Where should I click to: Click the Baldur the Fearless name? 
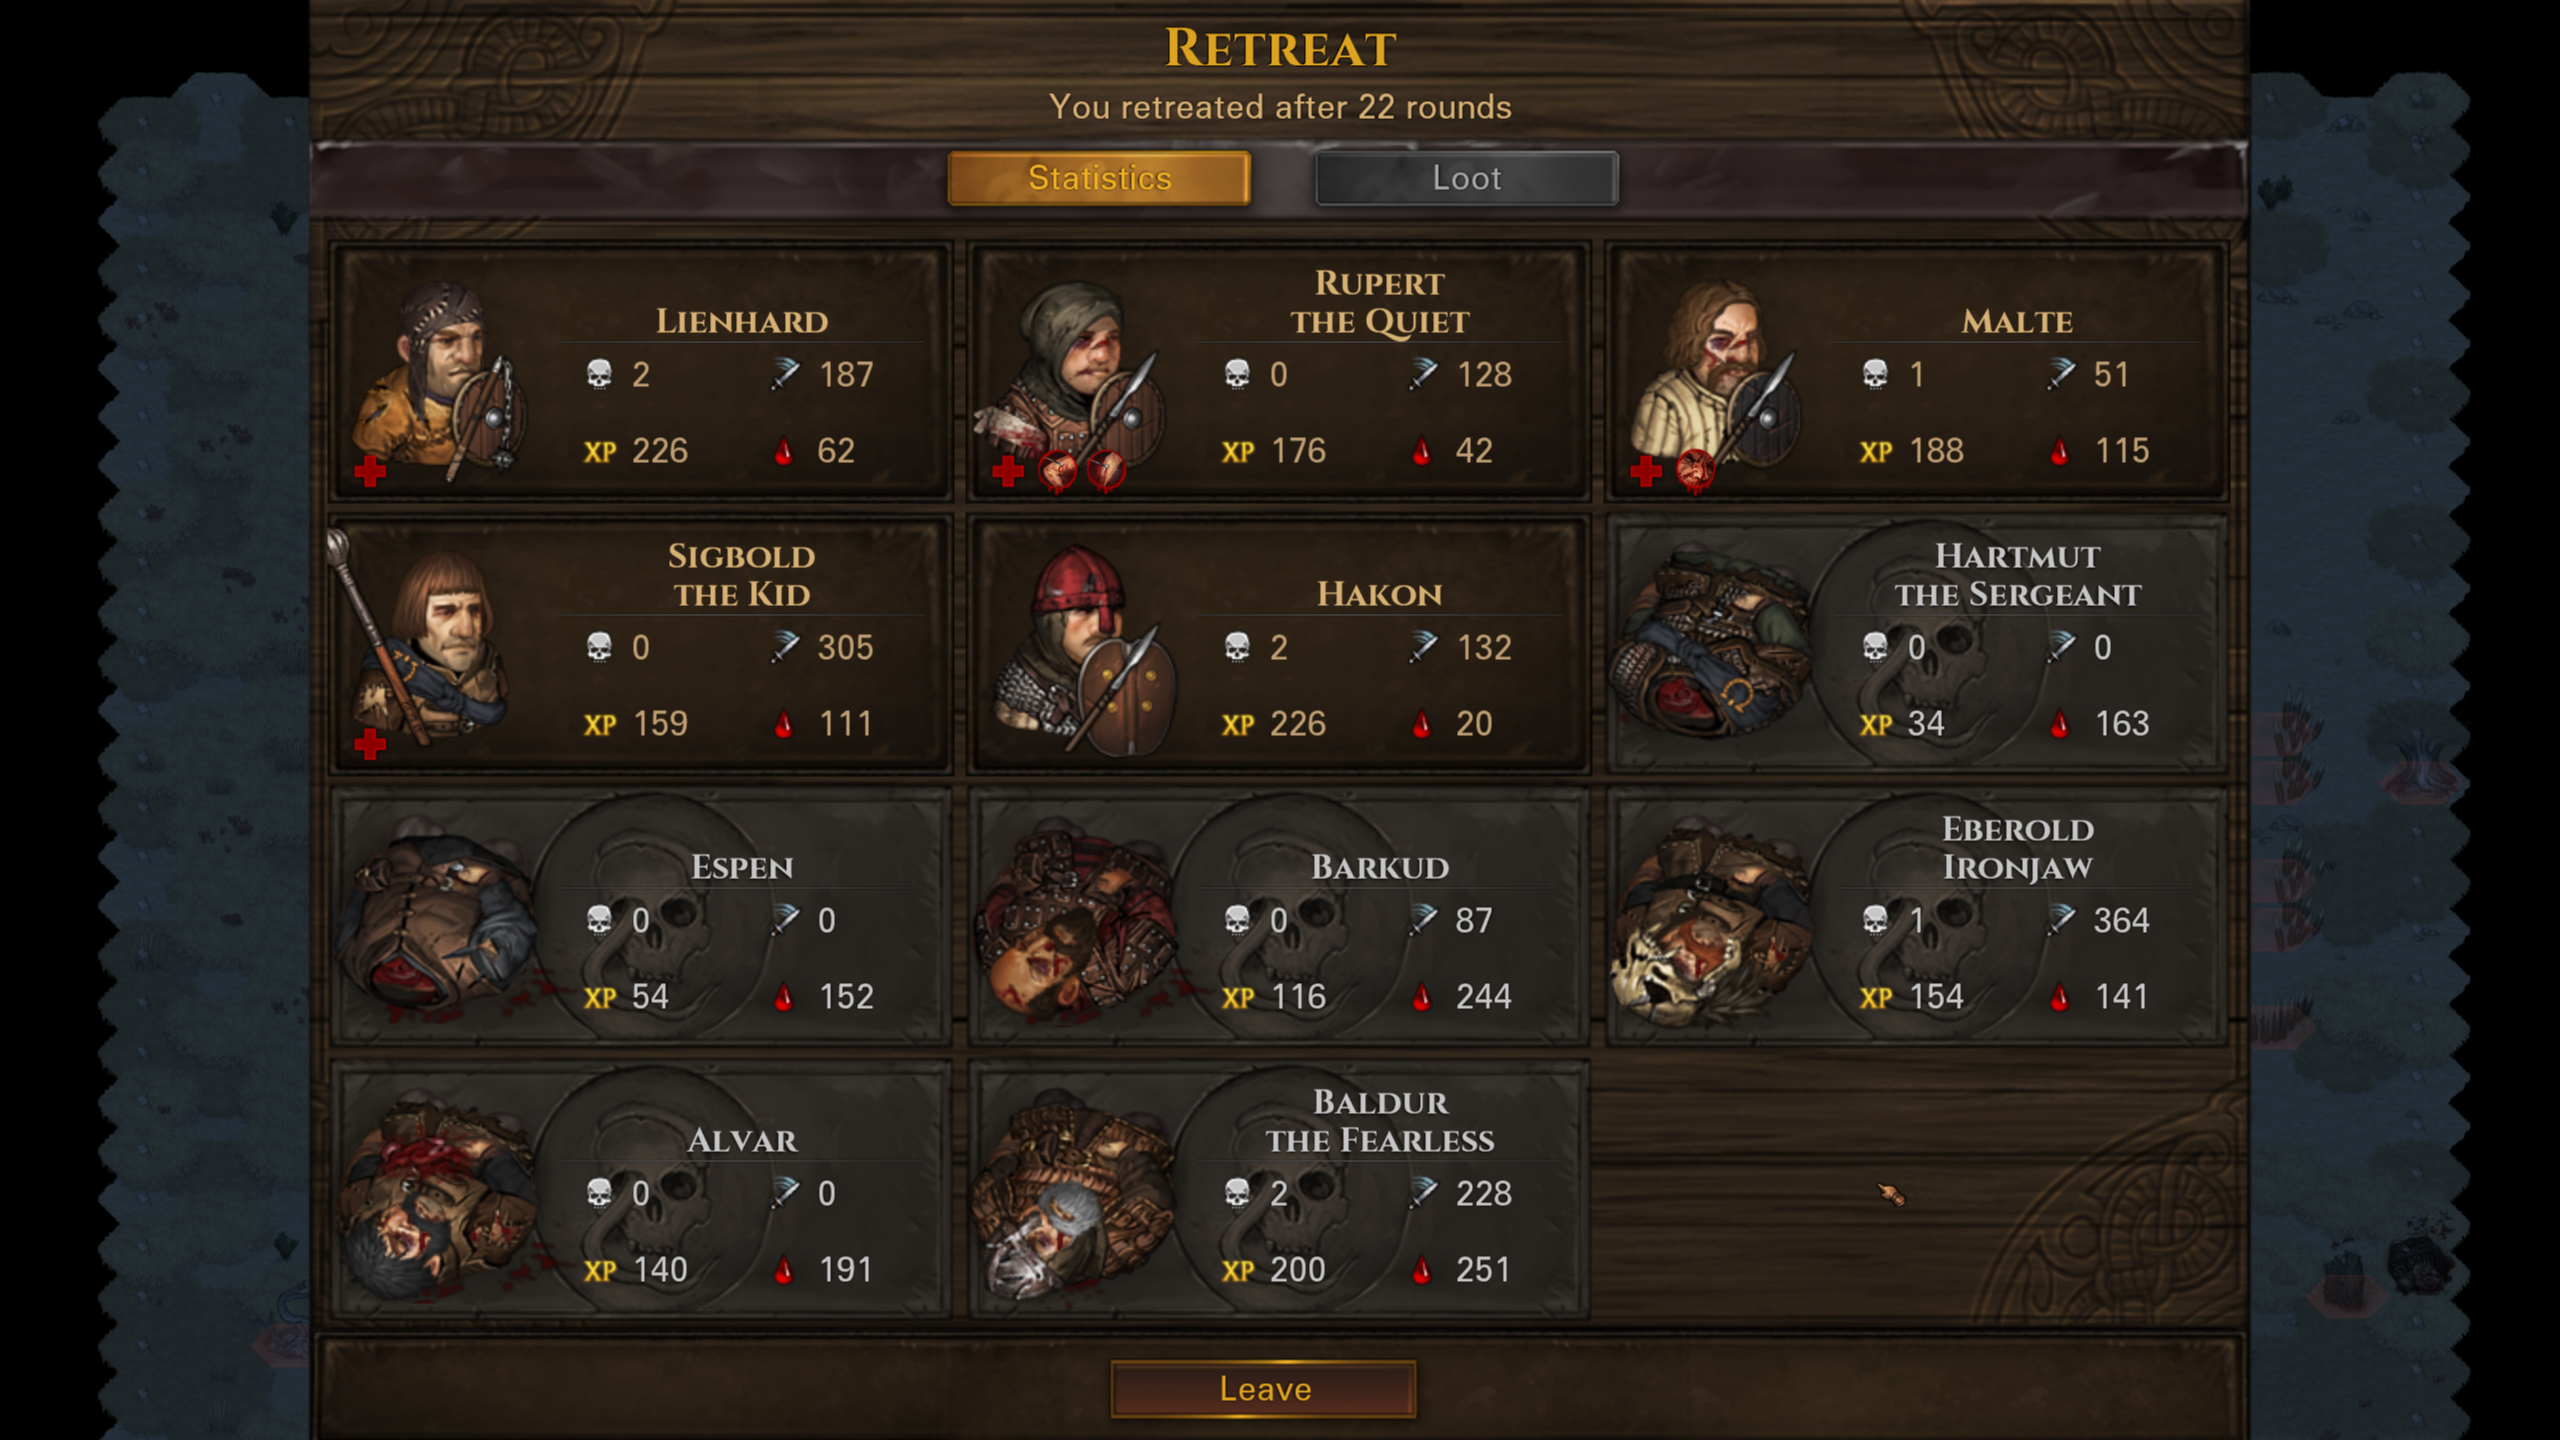coord(1380,1121)
